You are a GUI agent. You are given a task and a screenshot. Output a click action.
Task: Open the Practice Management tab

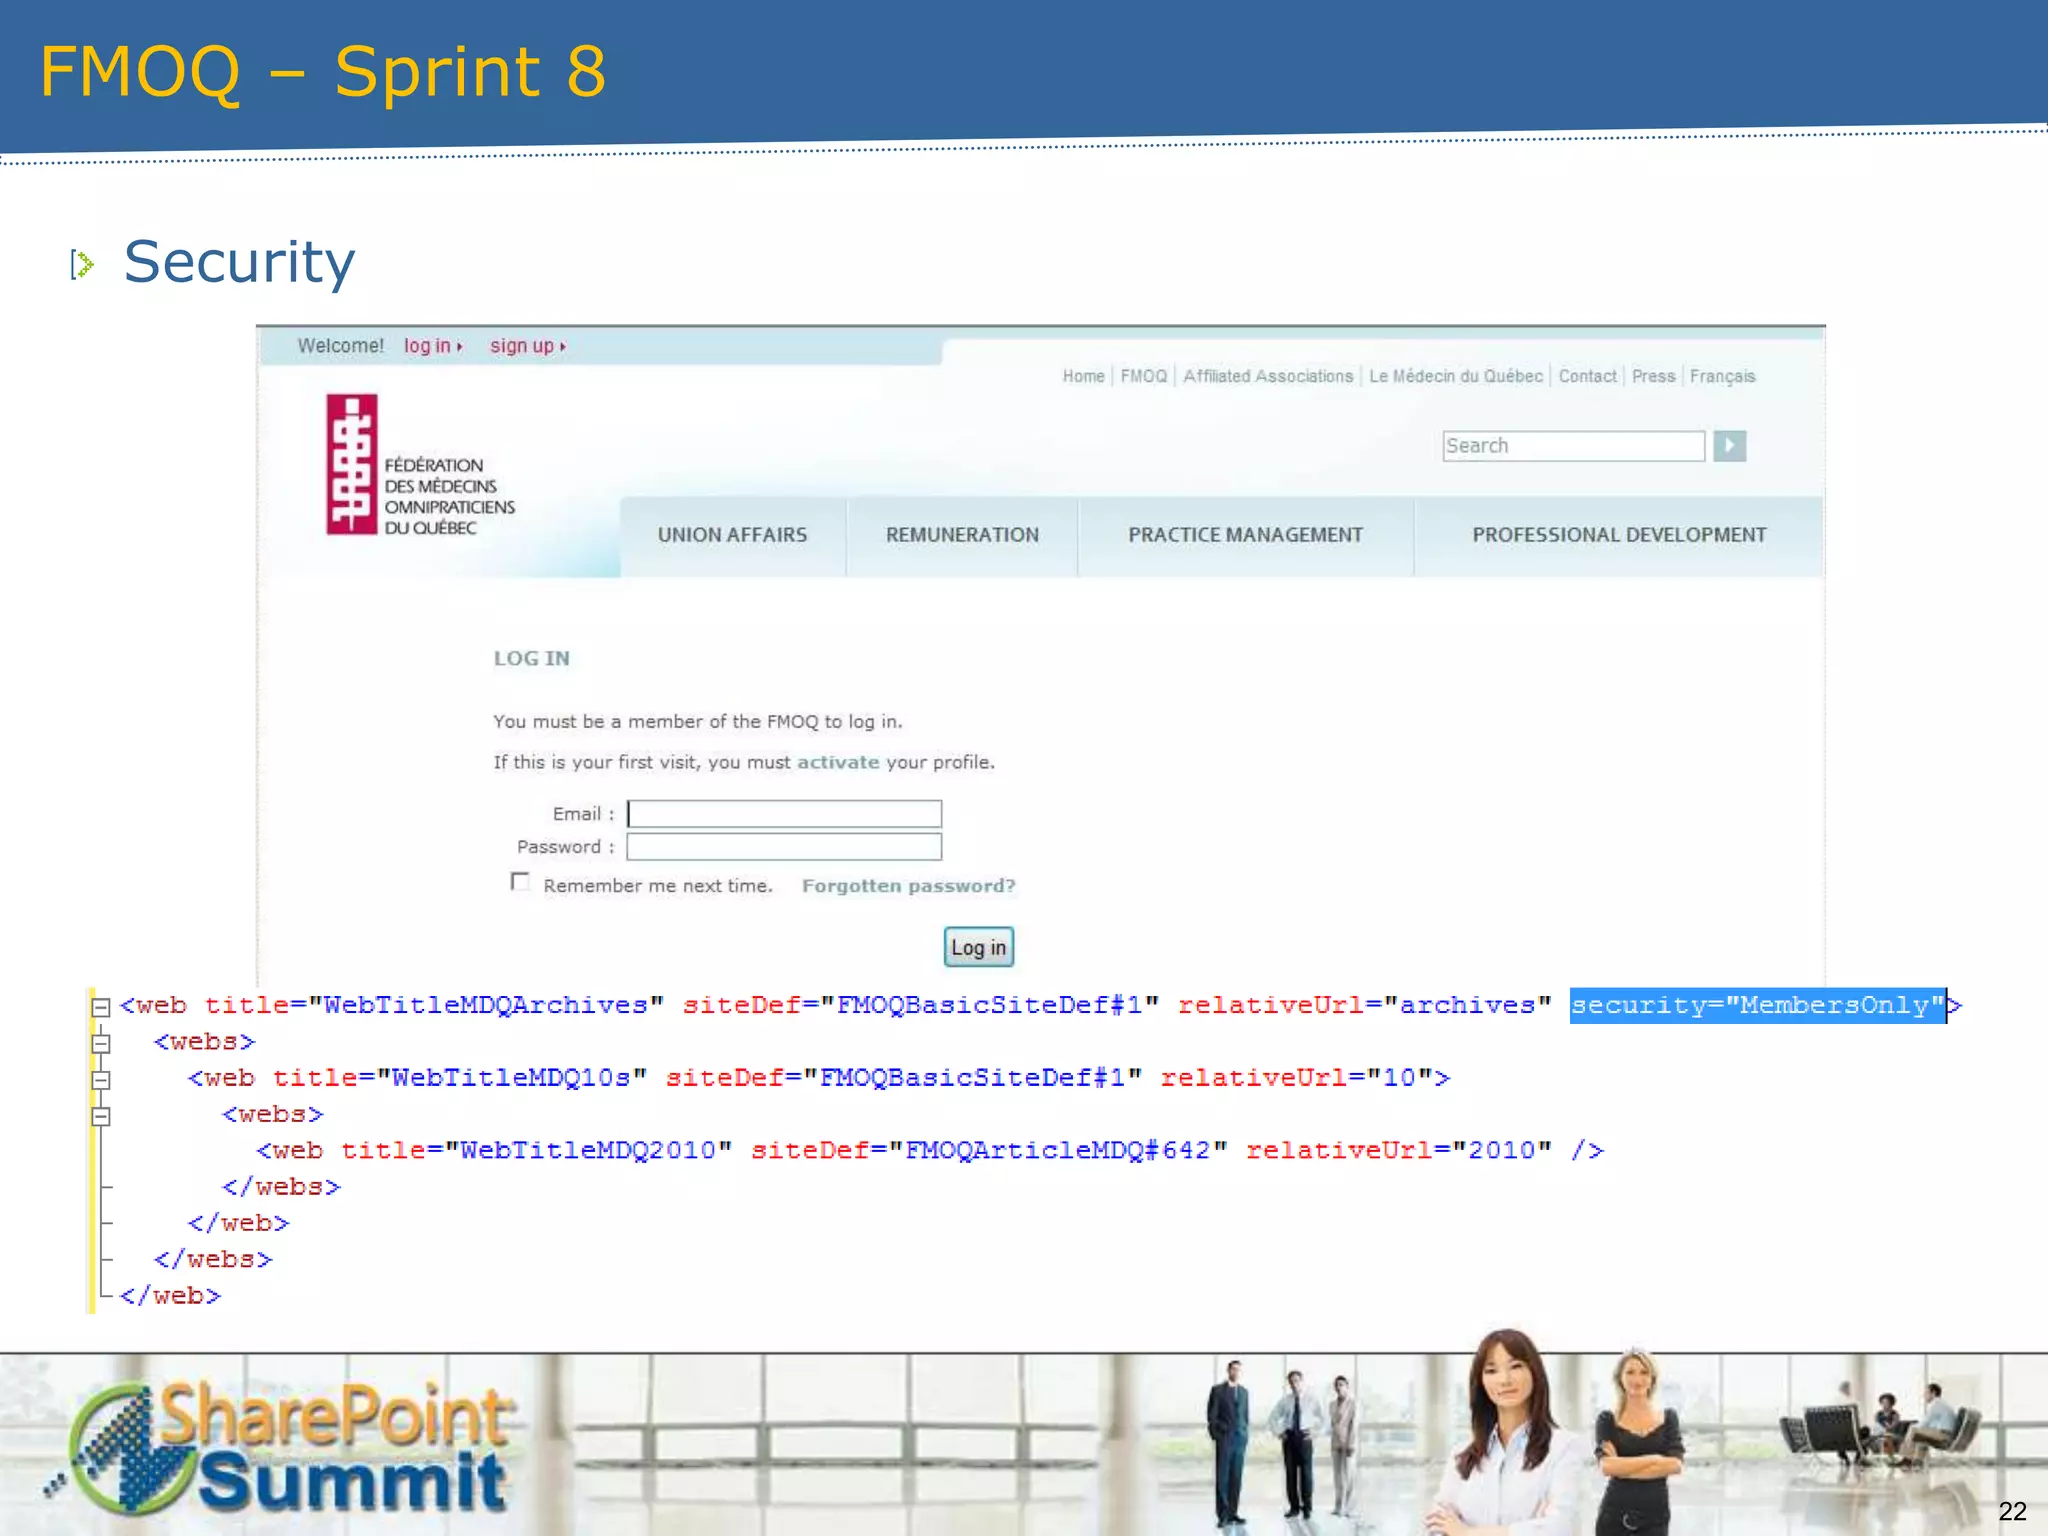pos(1245,536)
